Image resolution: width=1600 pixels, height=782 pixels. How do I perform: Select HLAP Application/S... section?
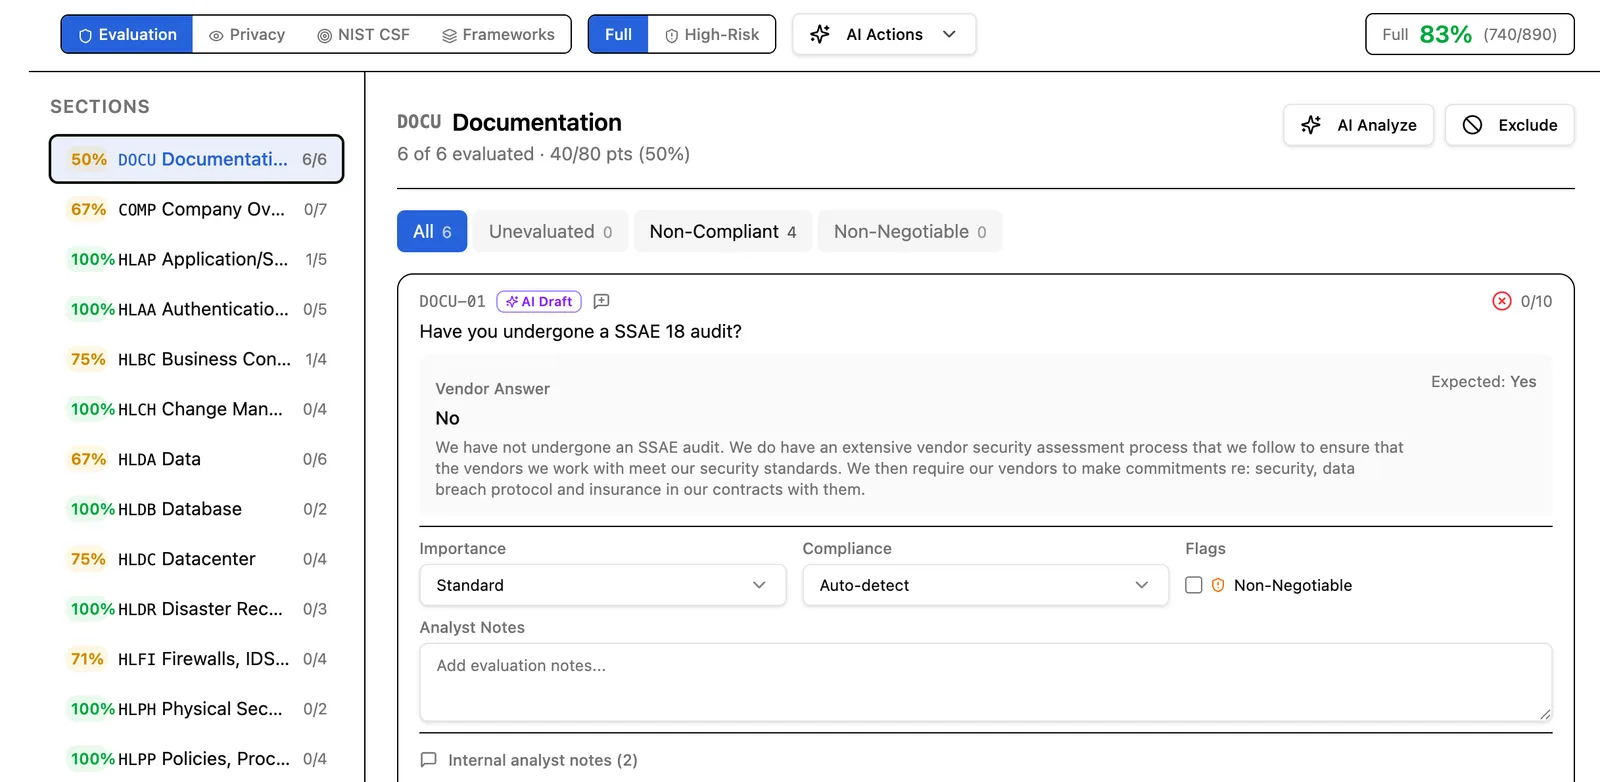point(196,259)
